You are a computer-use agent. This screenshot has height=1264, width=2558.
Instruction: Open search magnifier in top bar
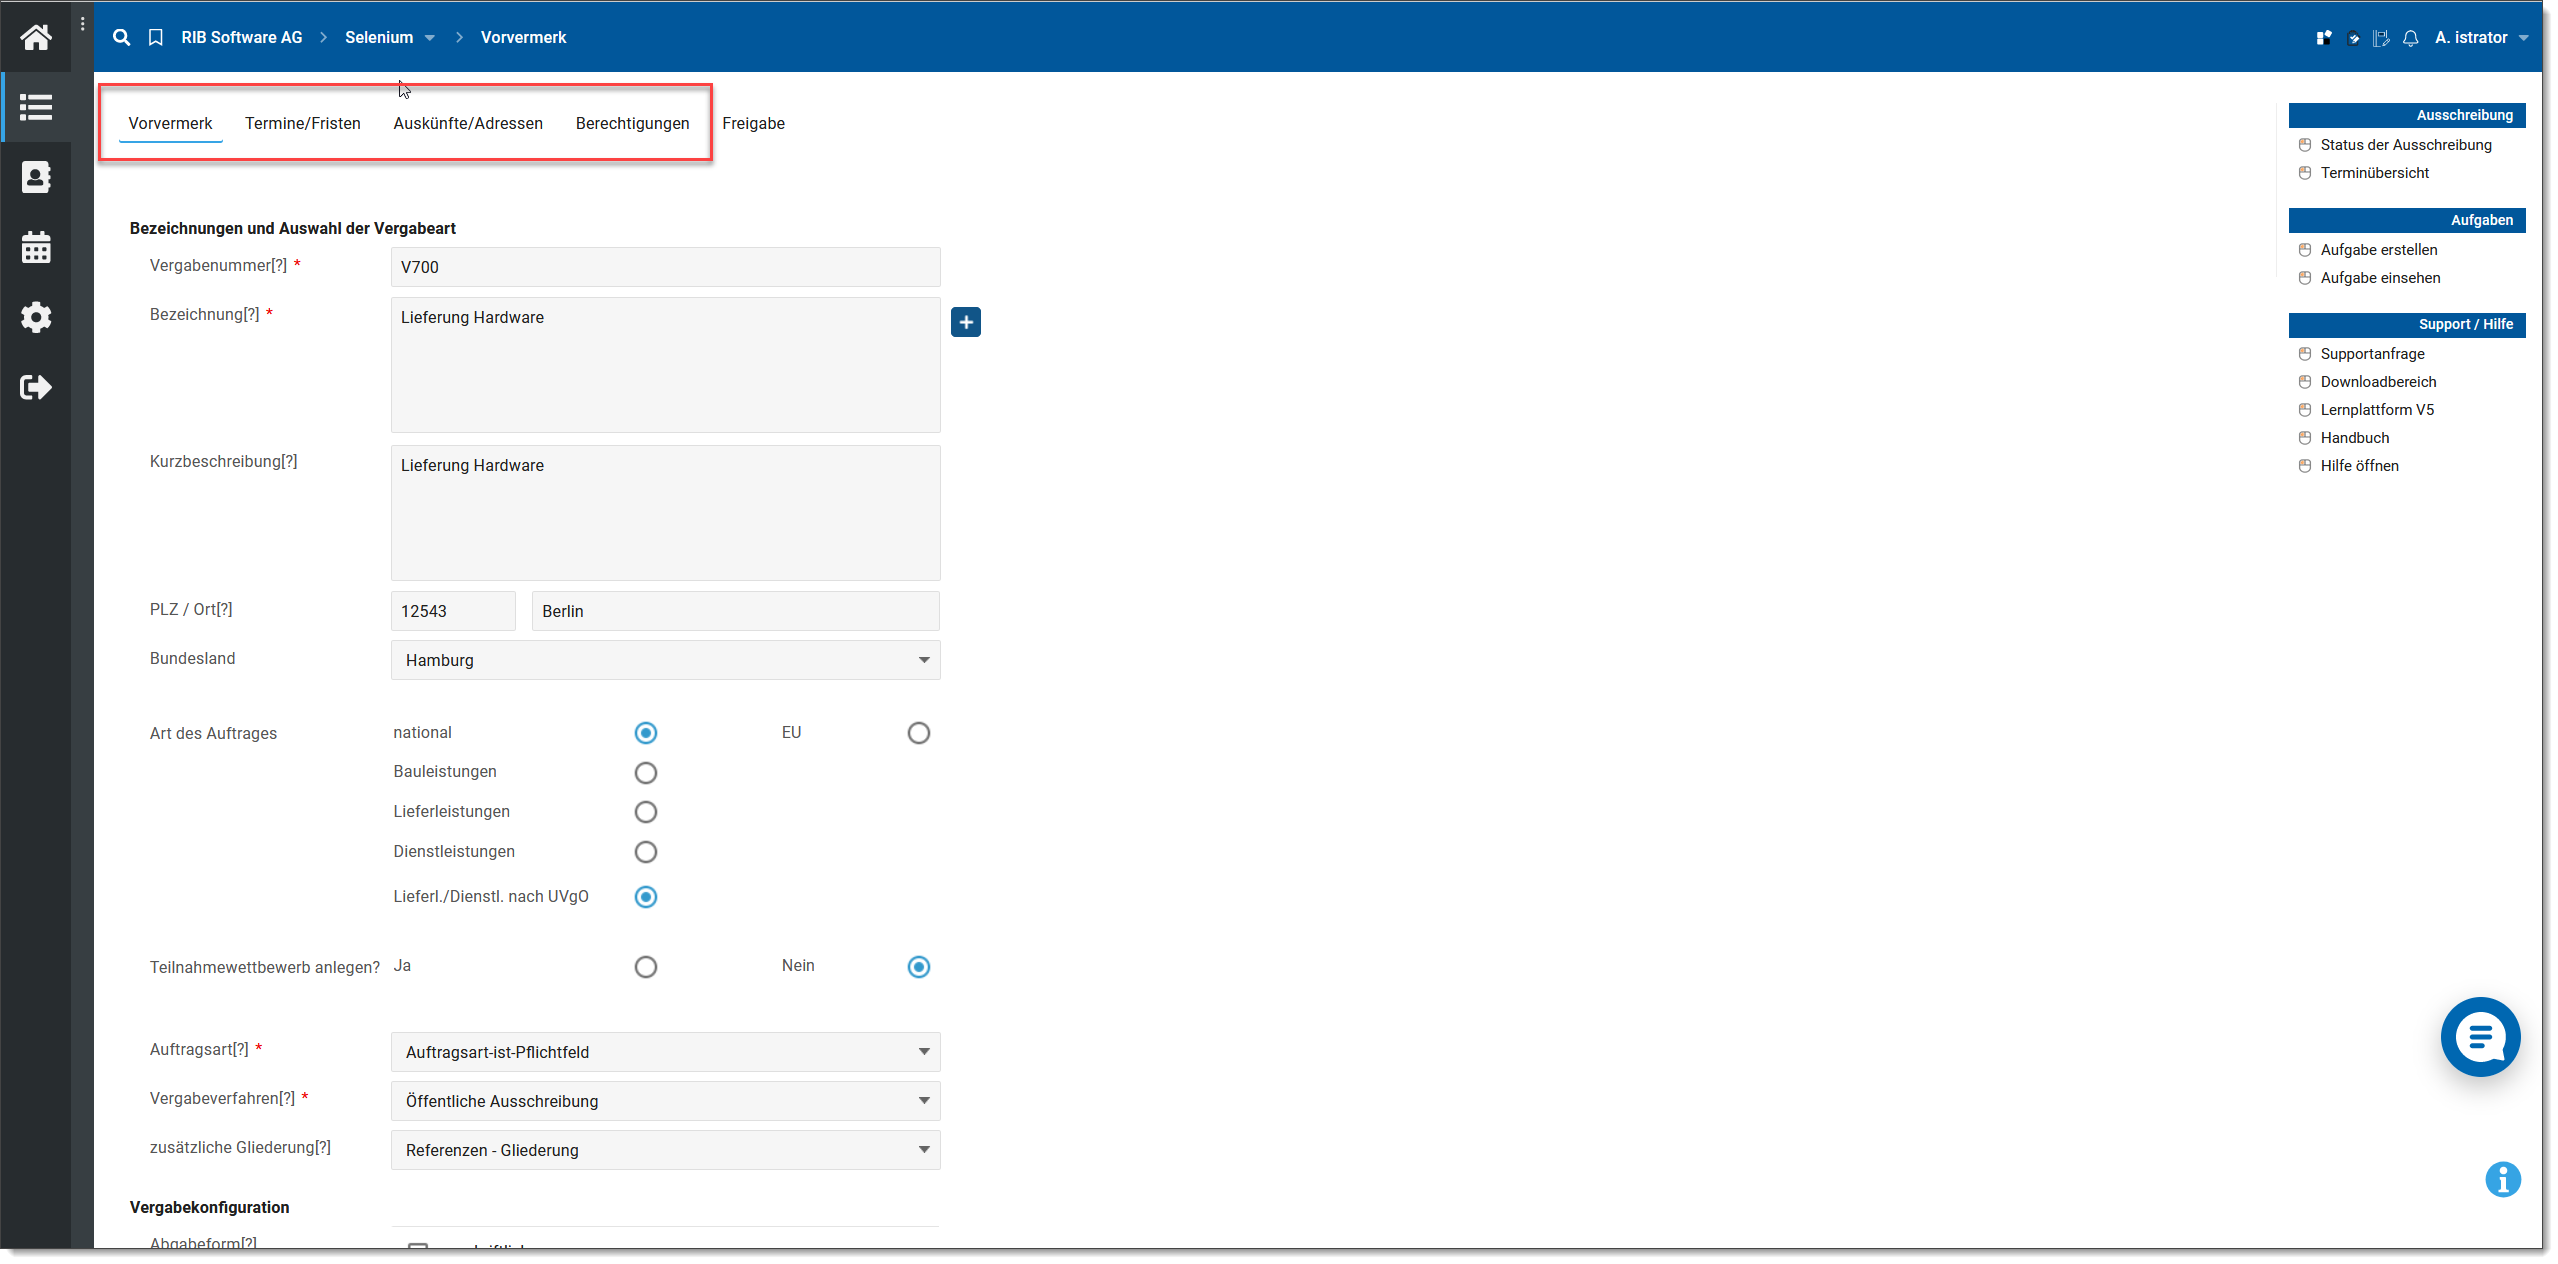pos(121,37)
